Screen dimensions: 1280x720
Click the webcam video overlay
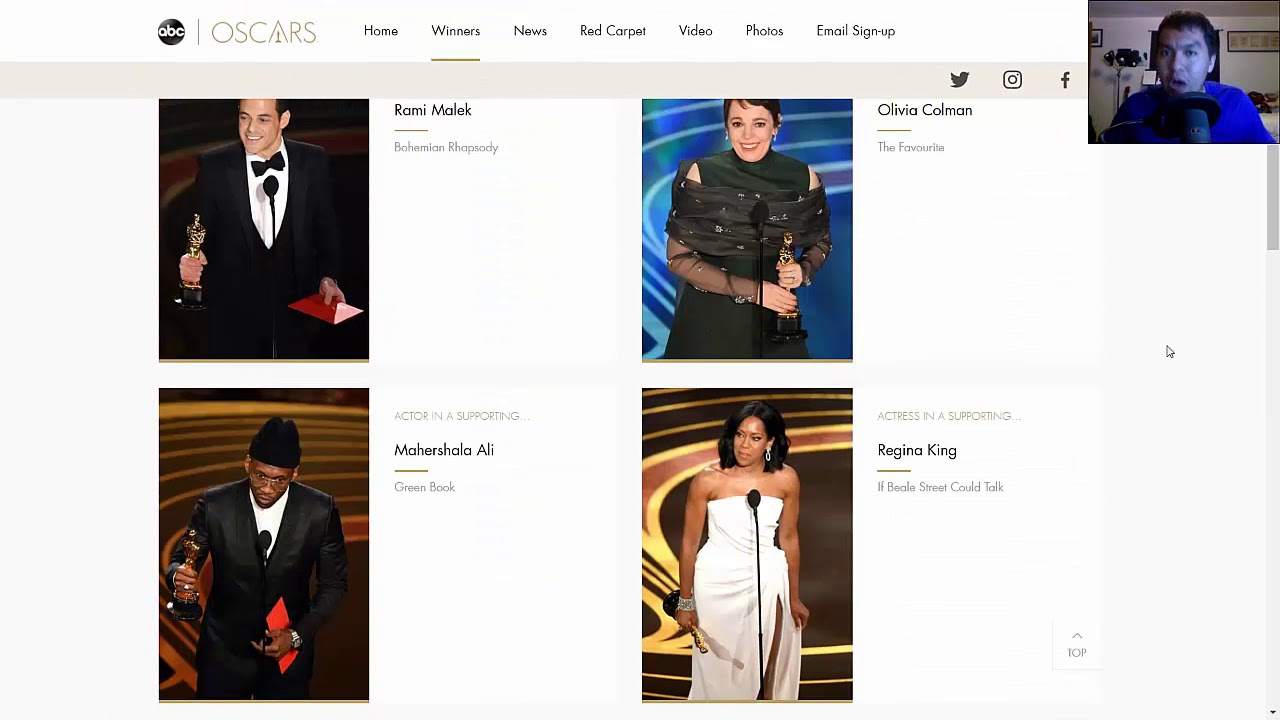click(1184, 72)
